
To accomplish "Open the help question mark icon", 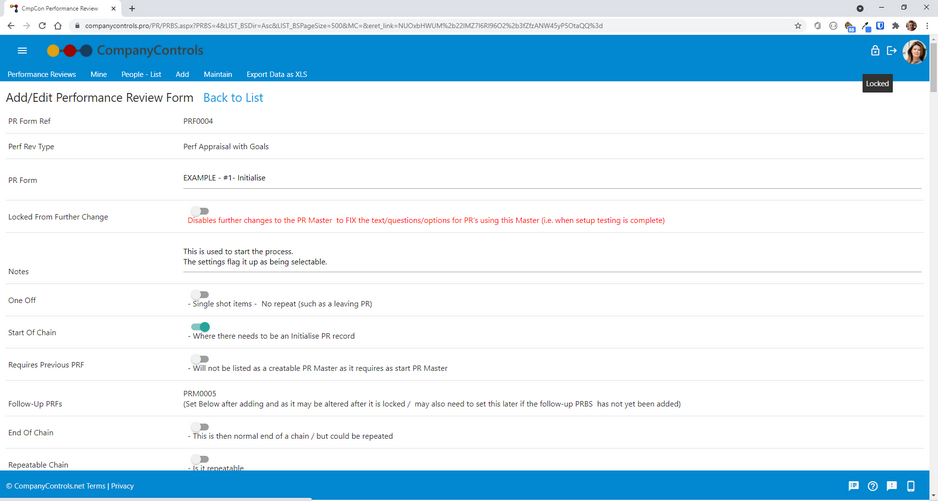I will [873, 485].
